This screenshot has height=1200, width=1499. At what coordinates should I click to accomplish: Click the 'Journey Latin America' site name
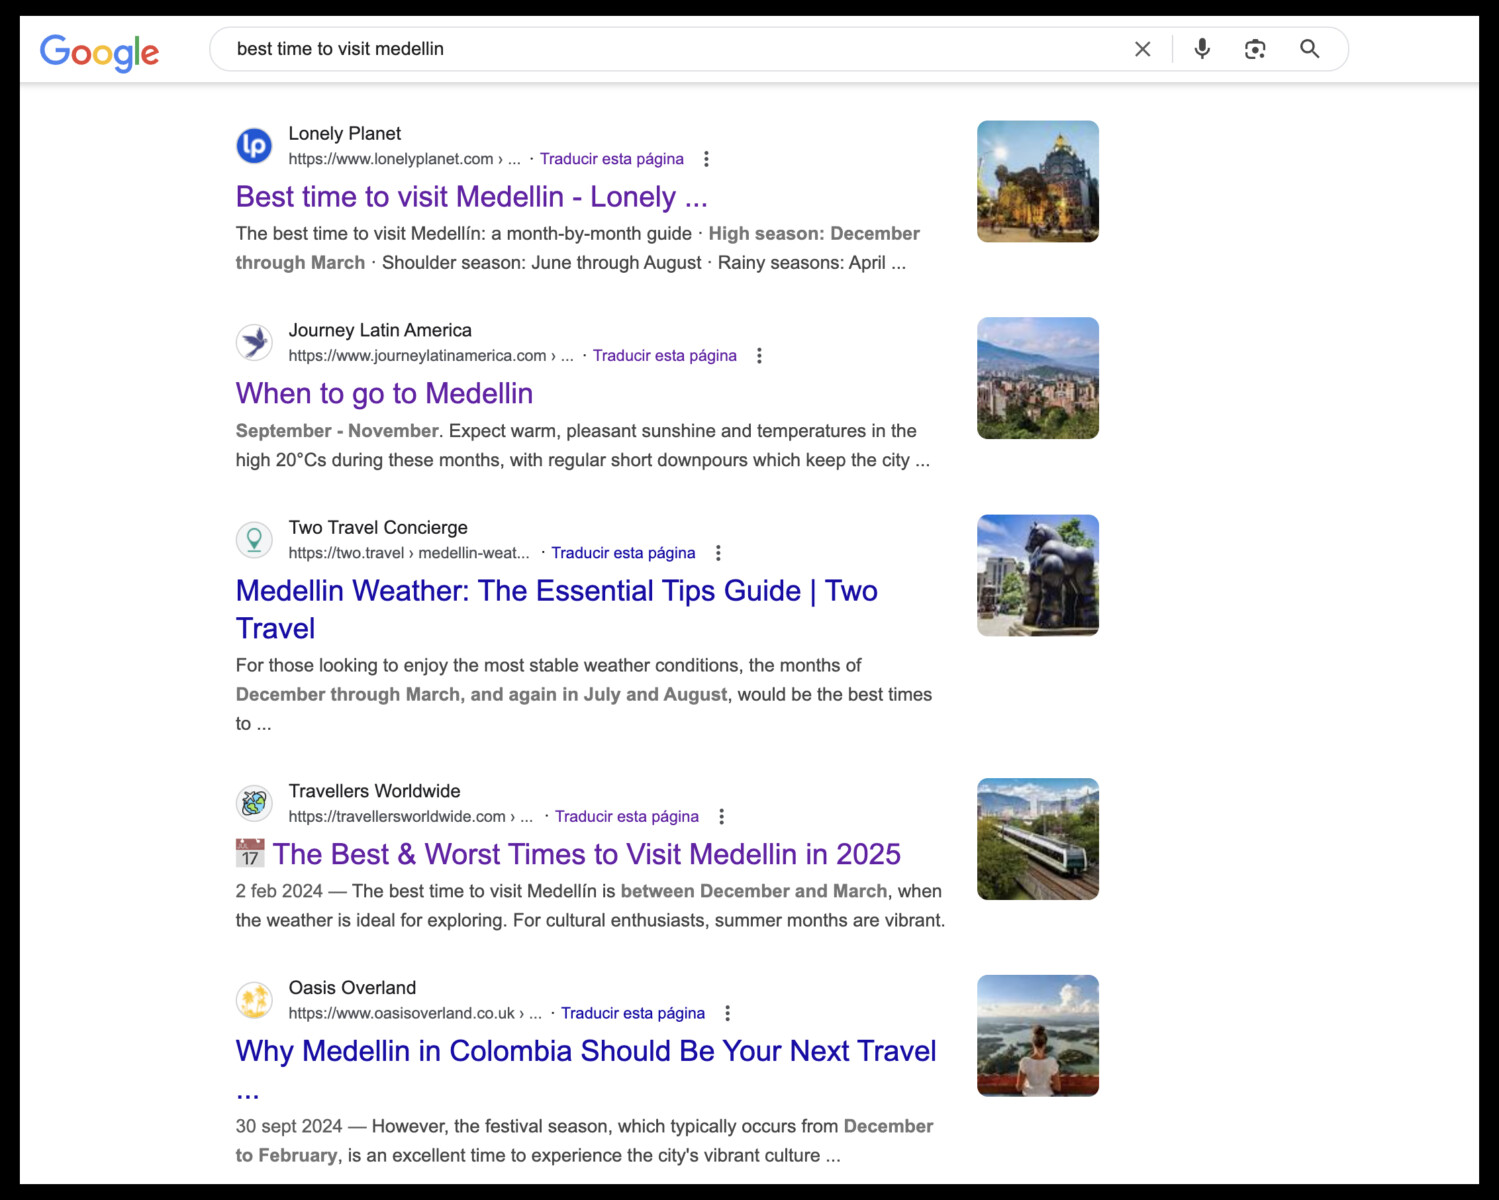pyautogui.click(x=380, y=330)
